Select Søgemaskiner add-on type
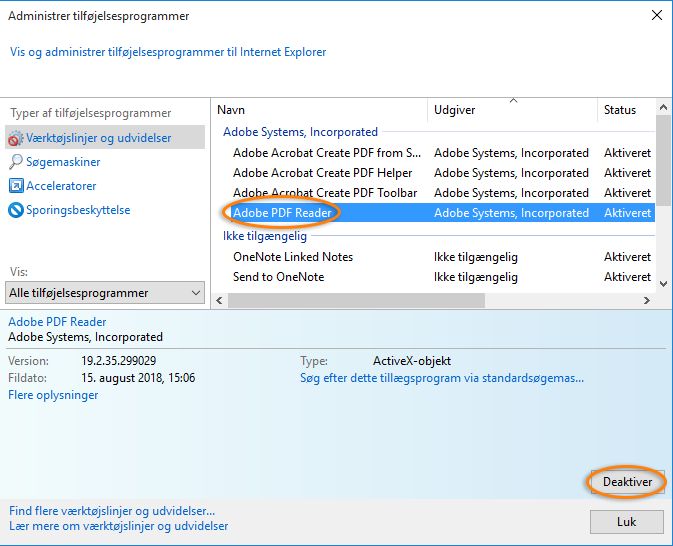Viewport: 673px width, 546px height. pyautogui.click(x=63, y=162)
